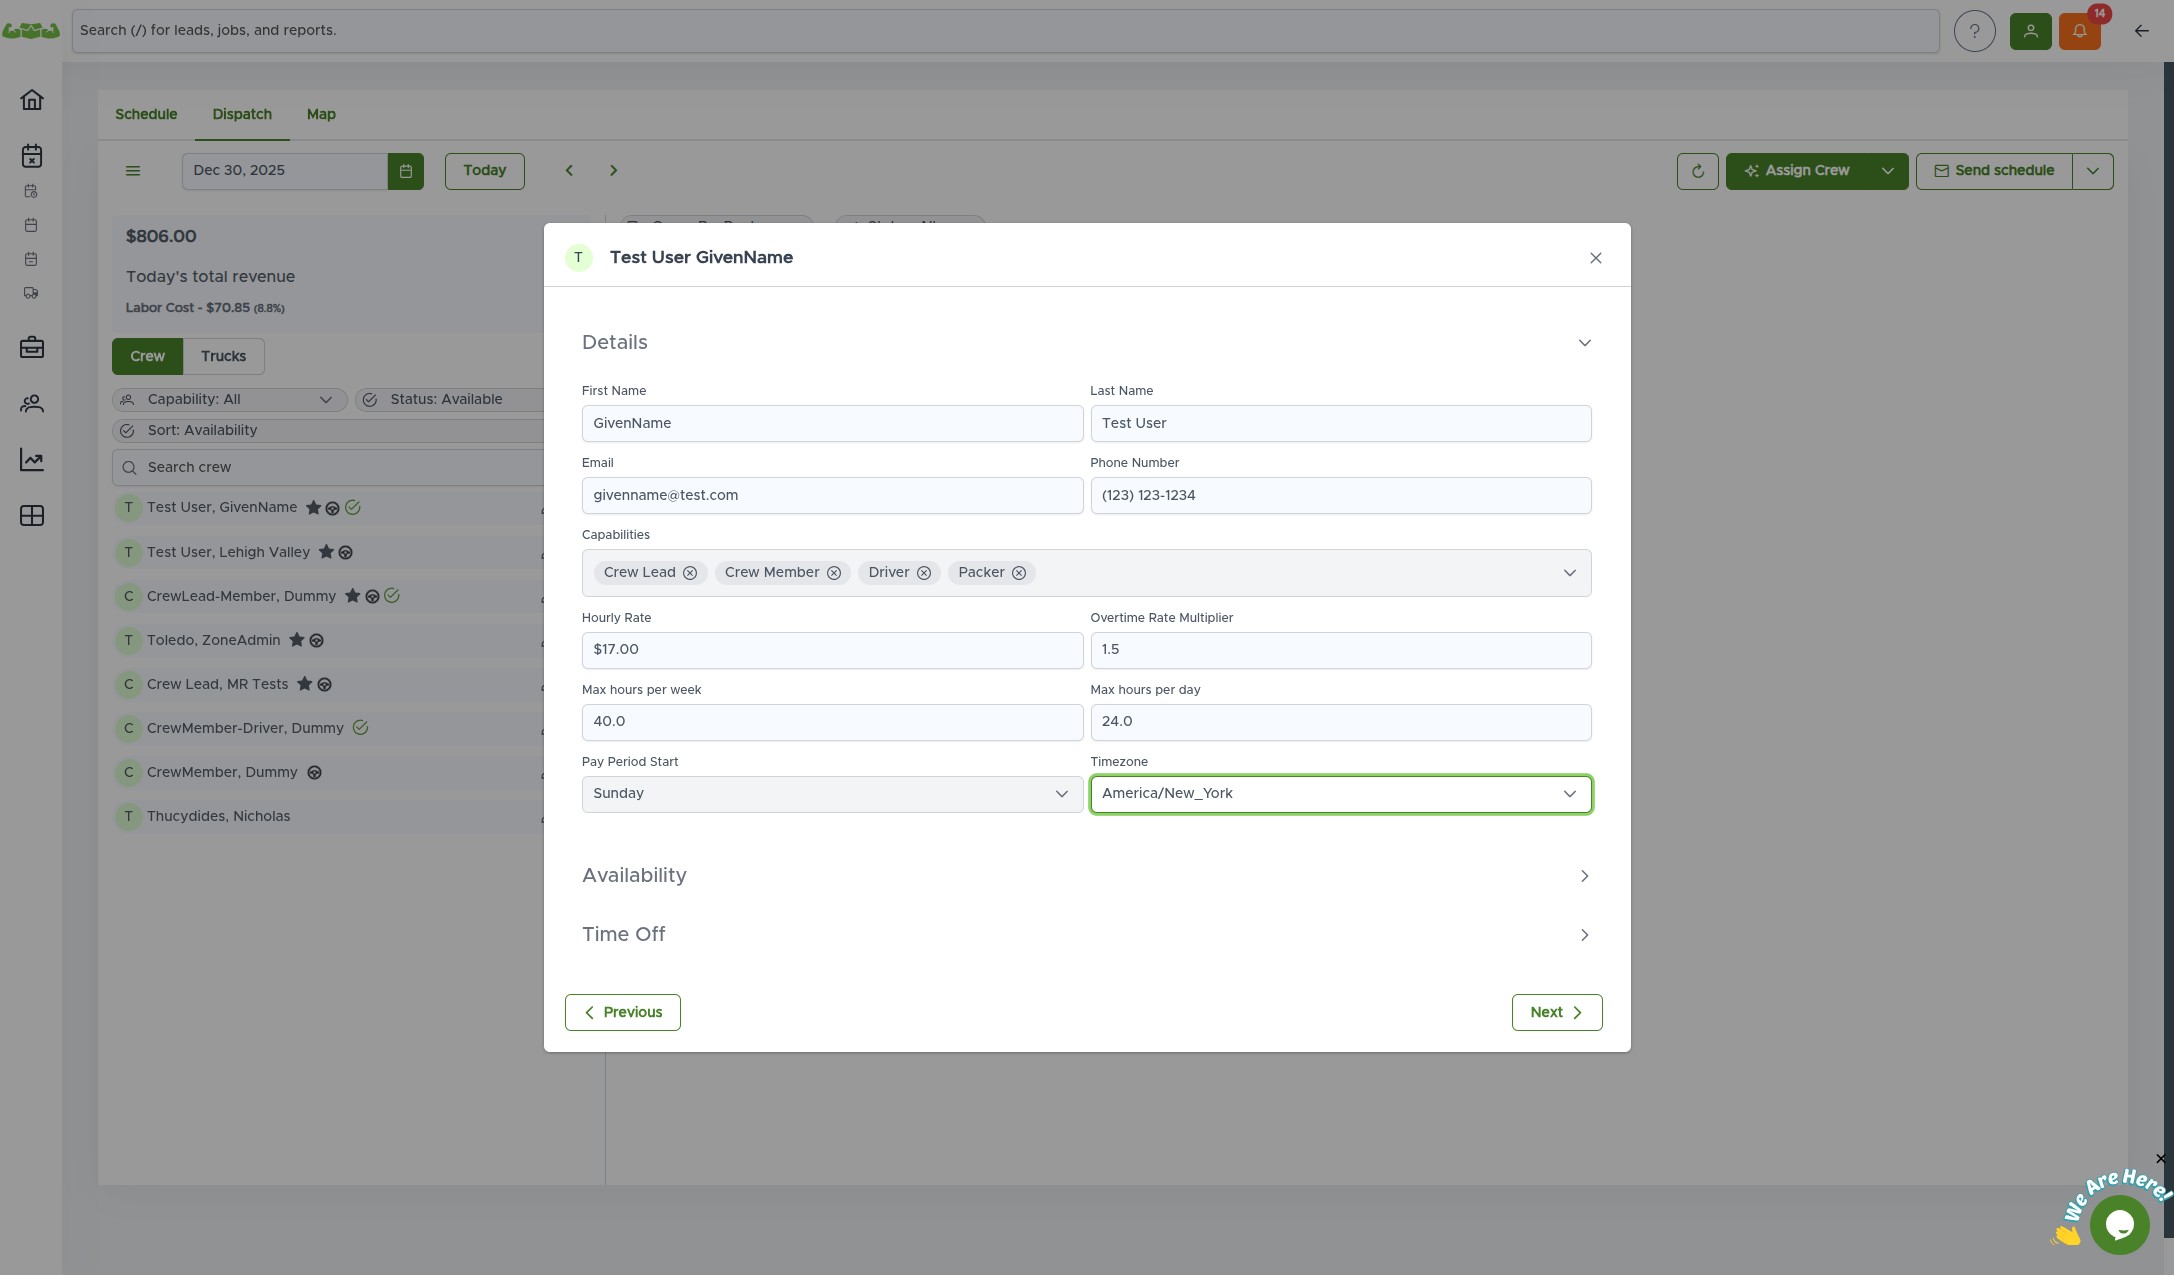This screenshot has height=1275, width=2174.
Task: Click the Max hours per week field
Action: (x=832, y=722)
